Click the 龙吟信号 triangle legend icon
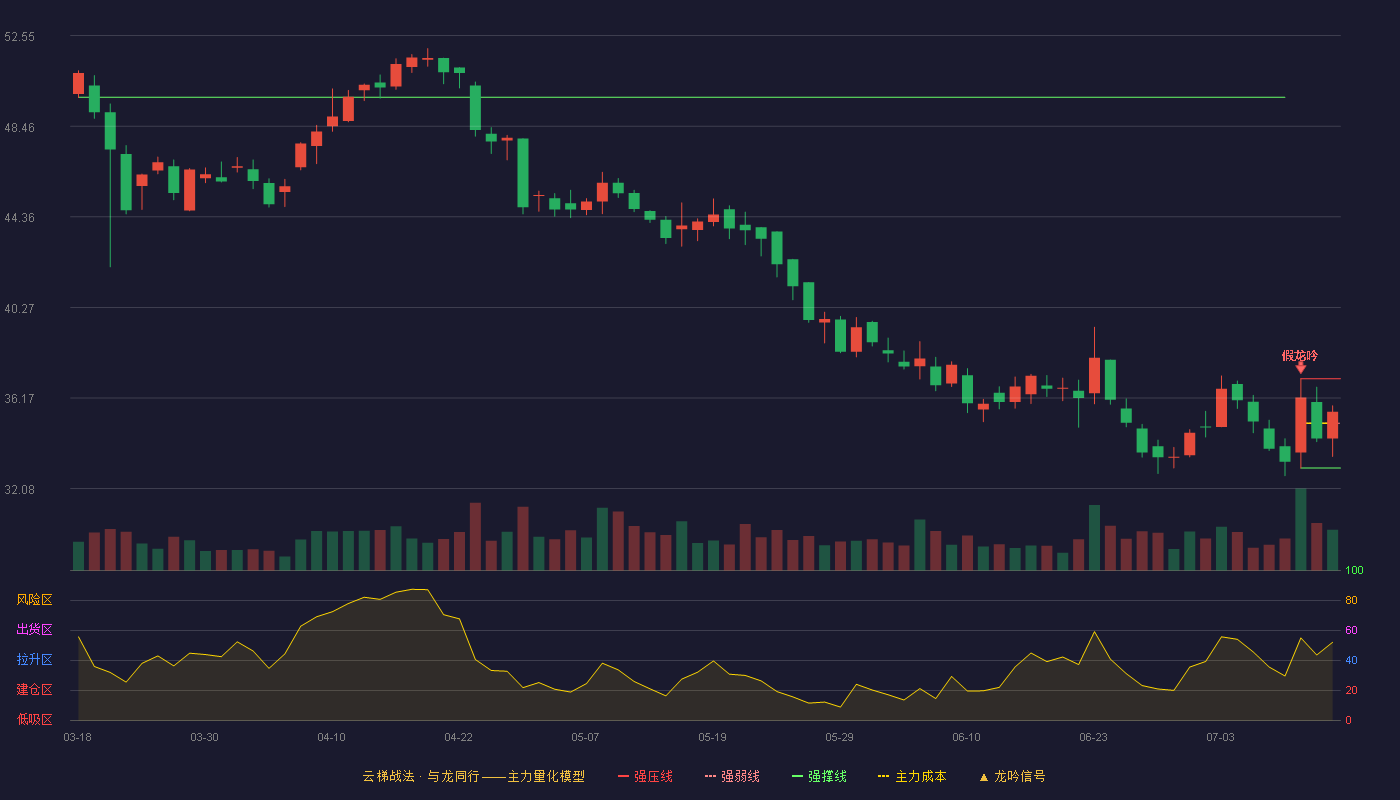This screenshot has height=800, width=1400. coord(984,777)
